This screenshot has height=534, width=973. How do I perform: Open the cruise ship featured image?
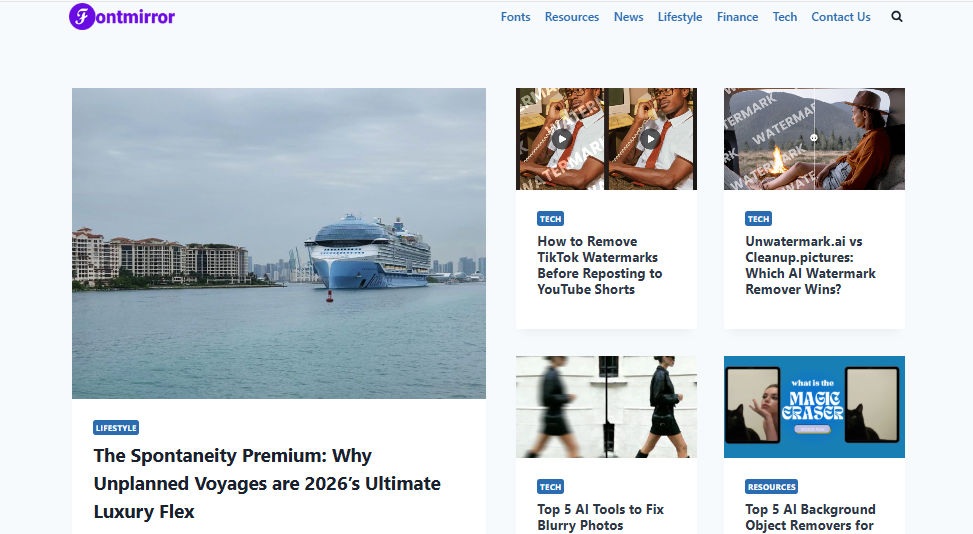[279, 243]
